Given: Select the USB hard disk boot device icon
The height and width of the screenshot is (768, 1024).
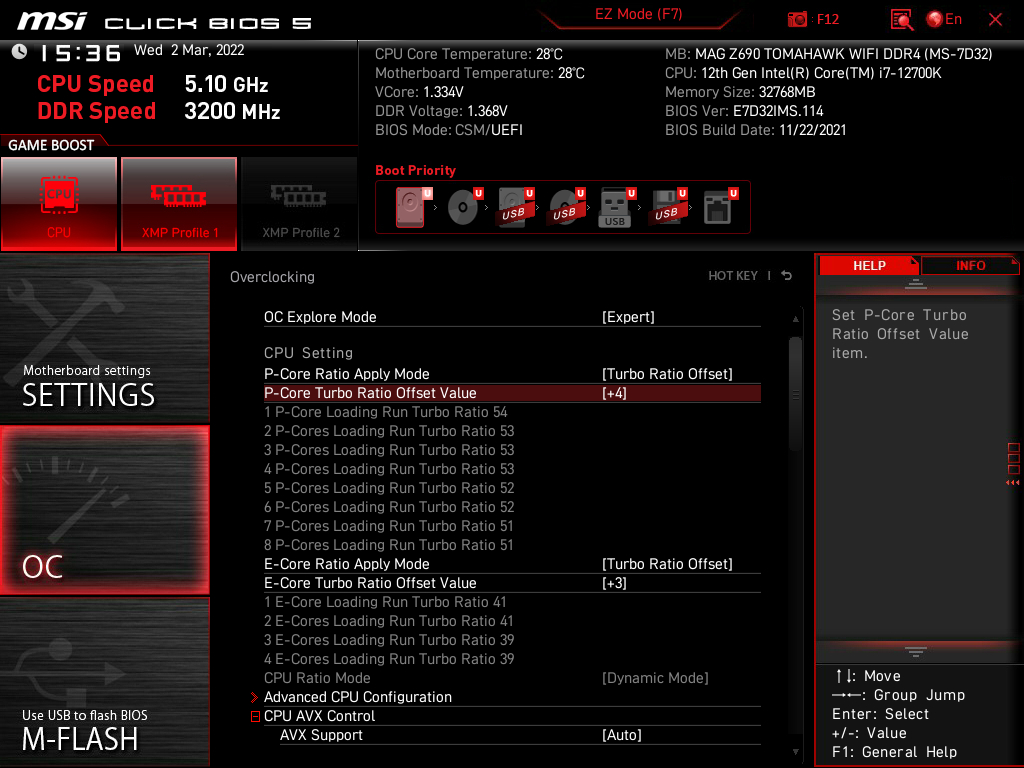Looking at the screenshot, I should point(515,207).
